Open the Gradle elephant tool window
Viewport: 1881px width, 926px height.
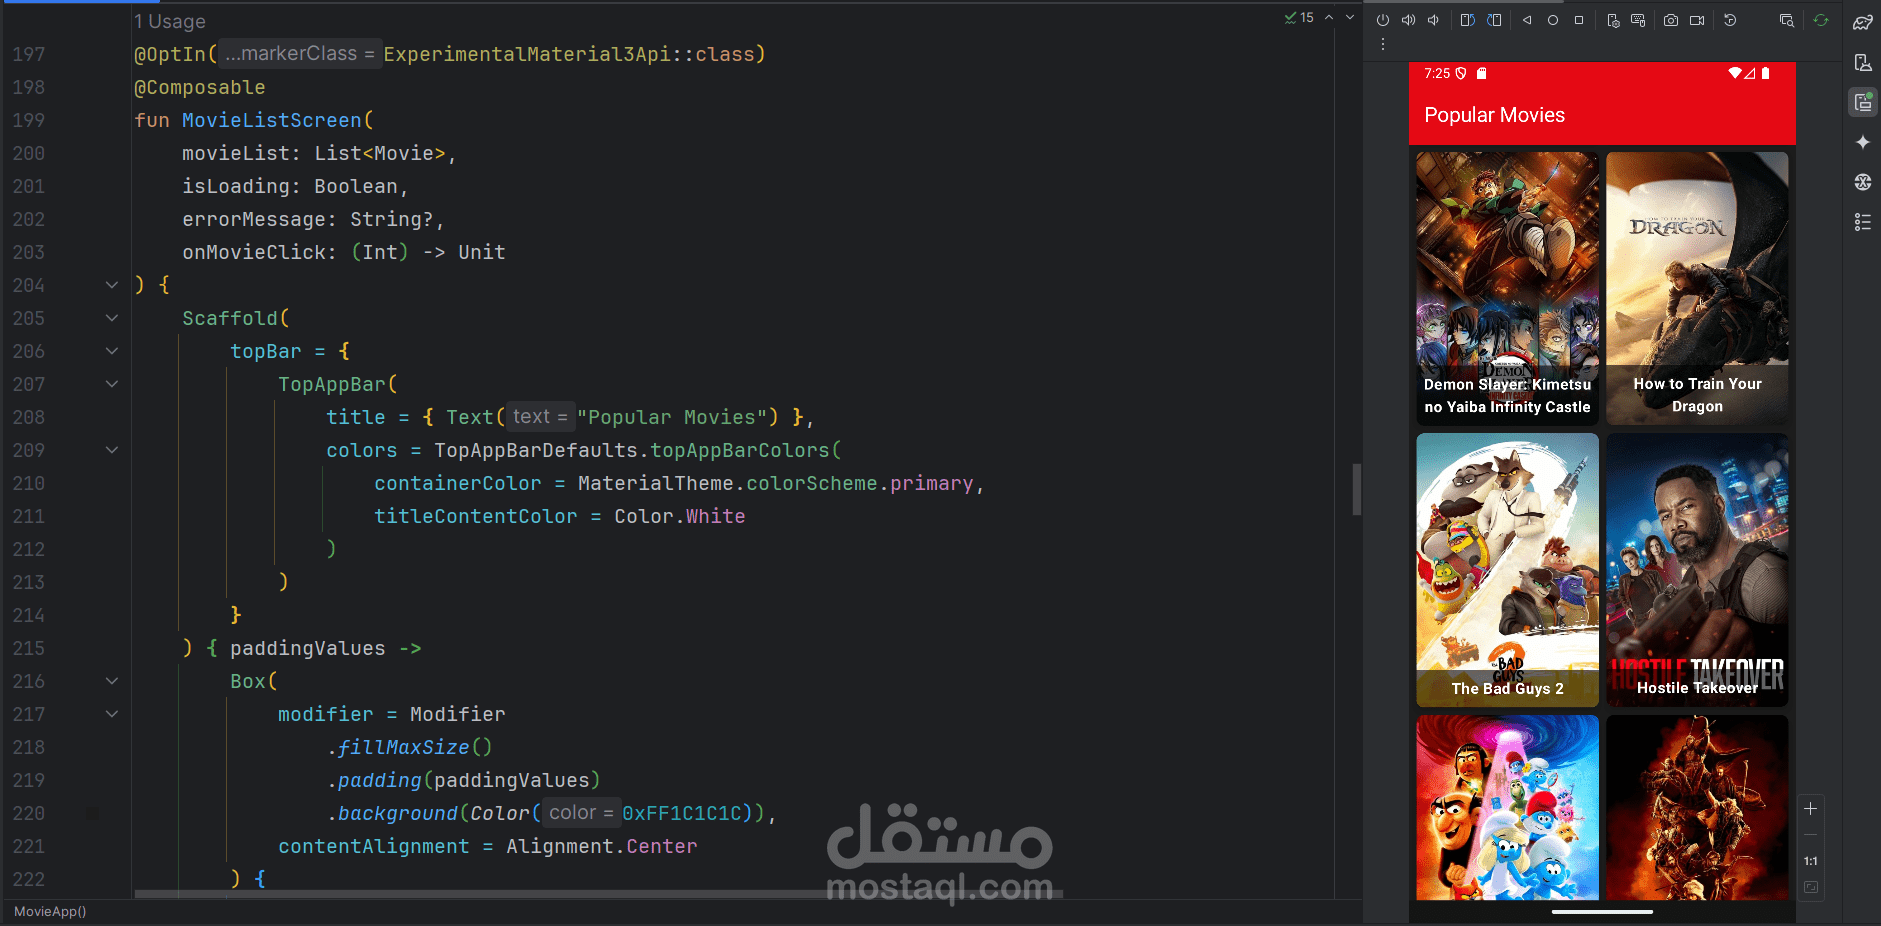(1863, 22)
